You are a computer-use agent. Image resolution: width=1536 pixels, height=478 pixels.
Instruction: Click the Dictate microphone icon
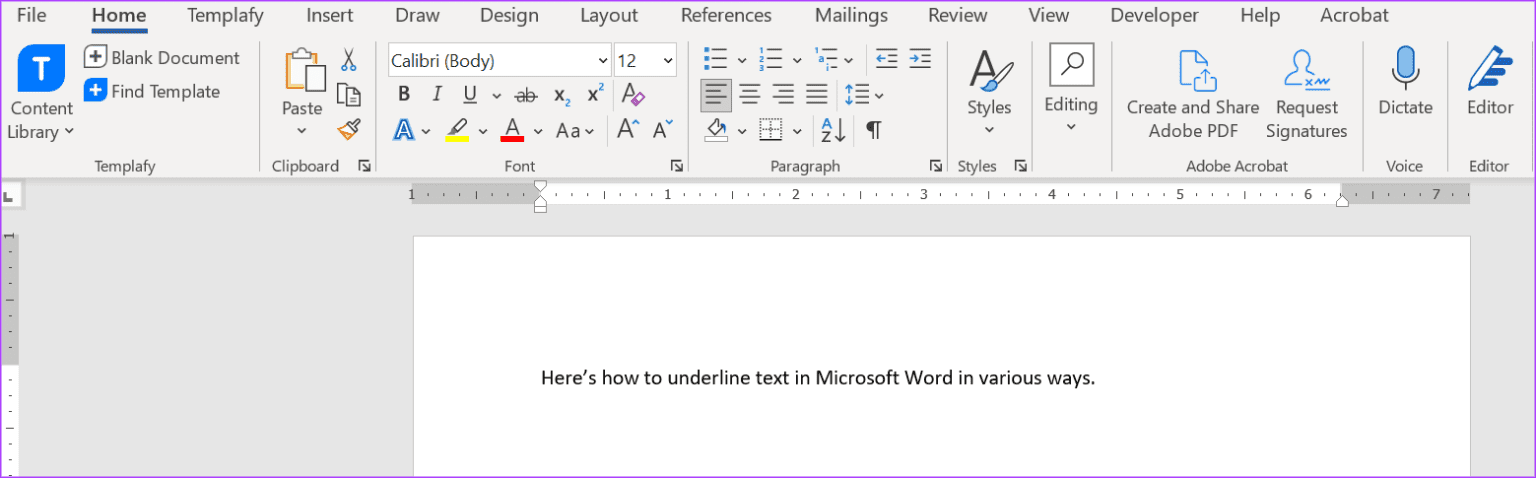coord(1405,68)
